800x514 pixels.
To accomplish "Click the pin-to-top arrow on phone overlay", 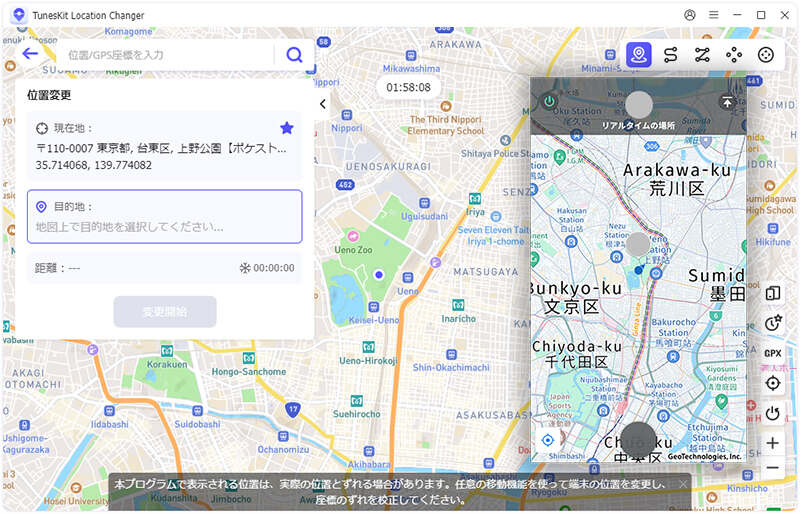I will point(727,102).
